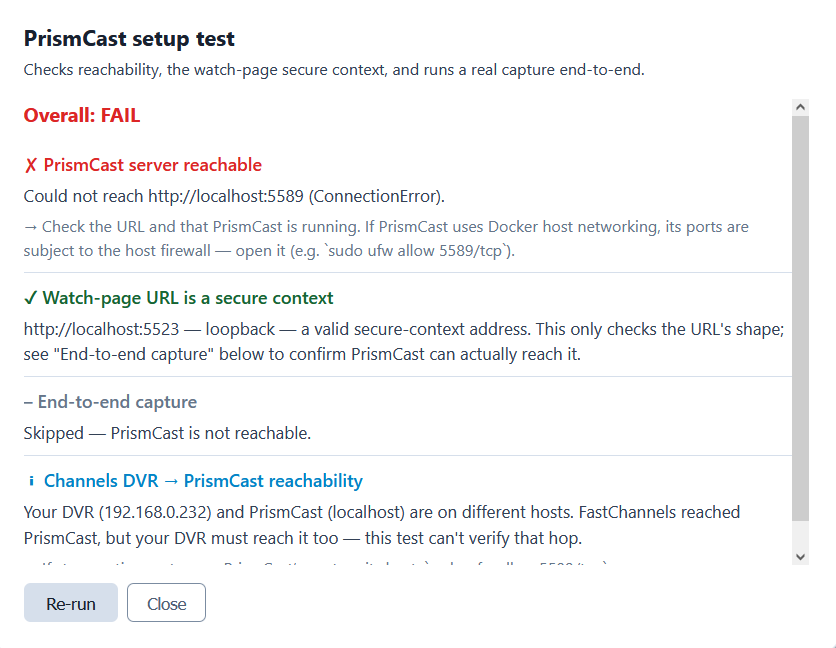Click the PrismCast server reachable heading
The height and width of the screenshot is (648, 836).
coord(152,165)
